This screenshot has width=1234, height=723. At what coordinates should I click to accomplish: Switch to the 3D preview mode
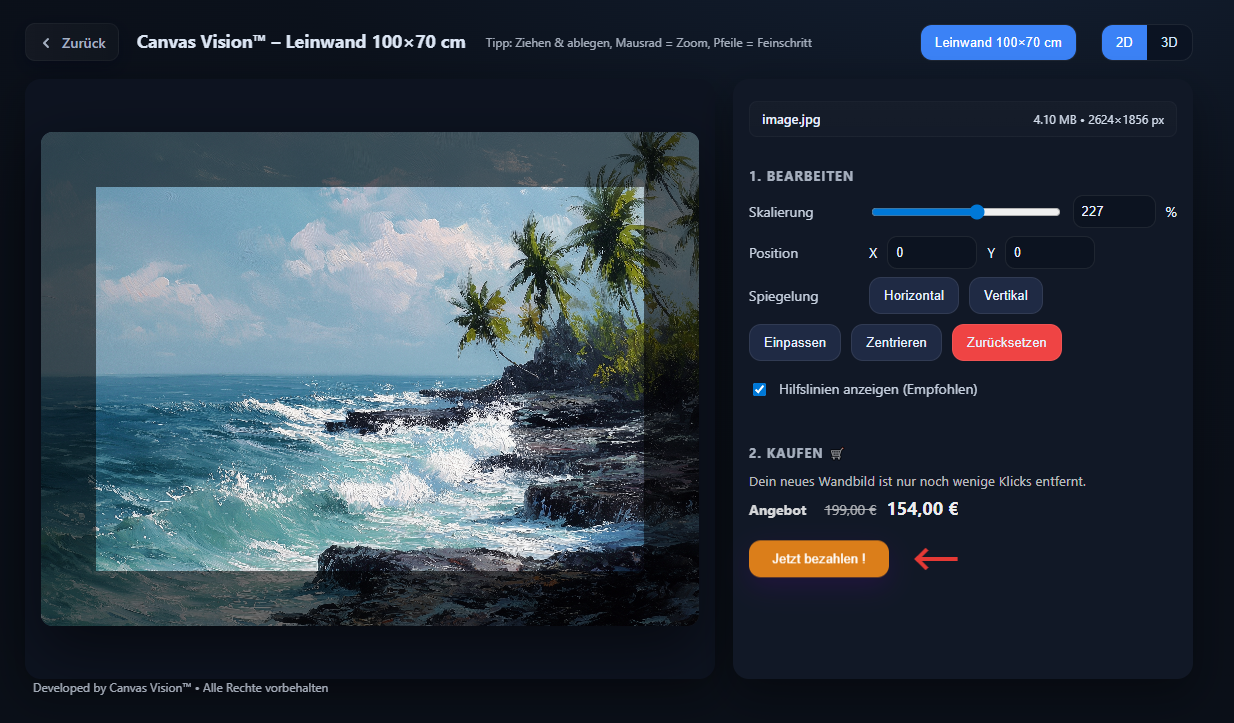coord(1167,42)
